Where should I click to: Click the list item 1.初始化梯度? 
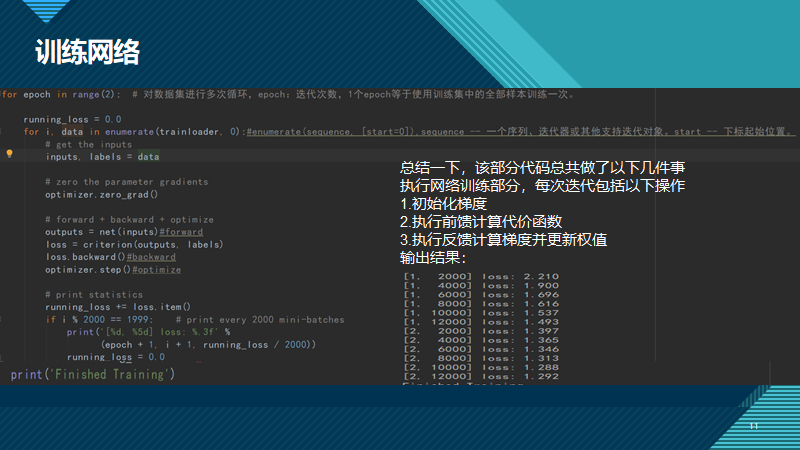tap(443, 204)
